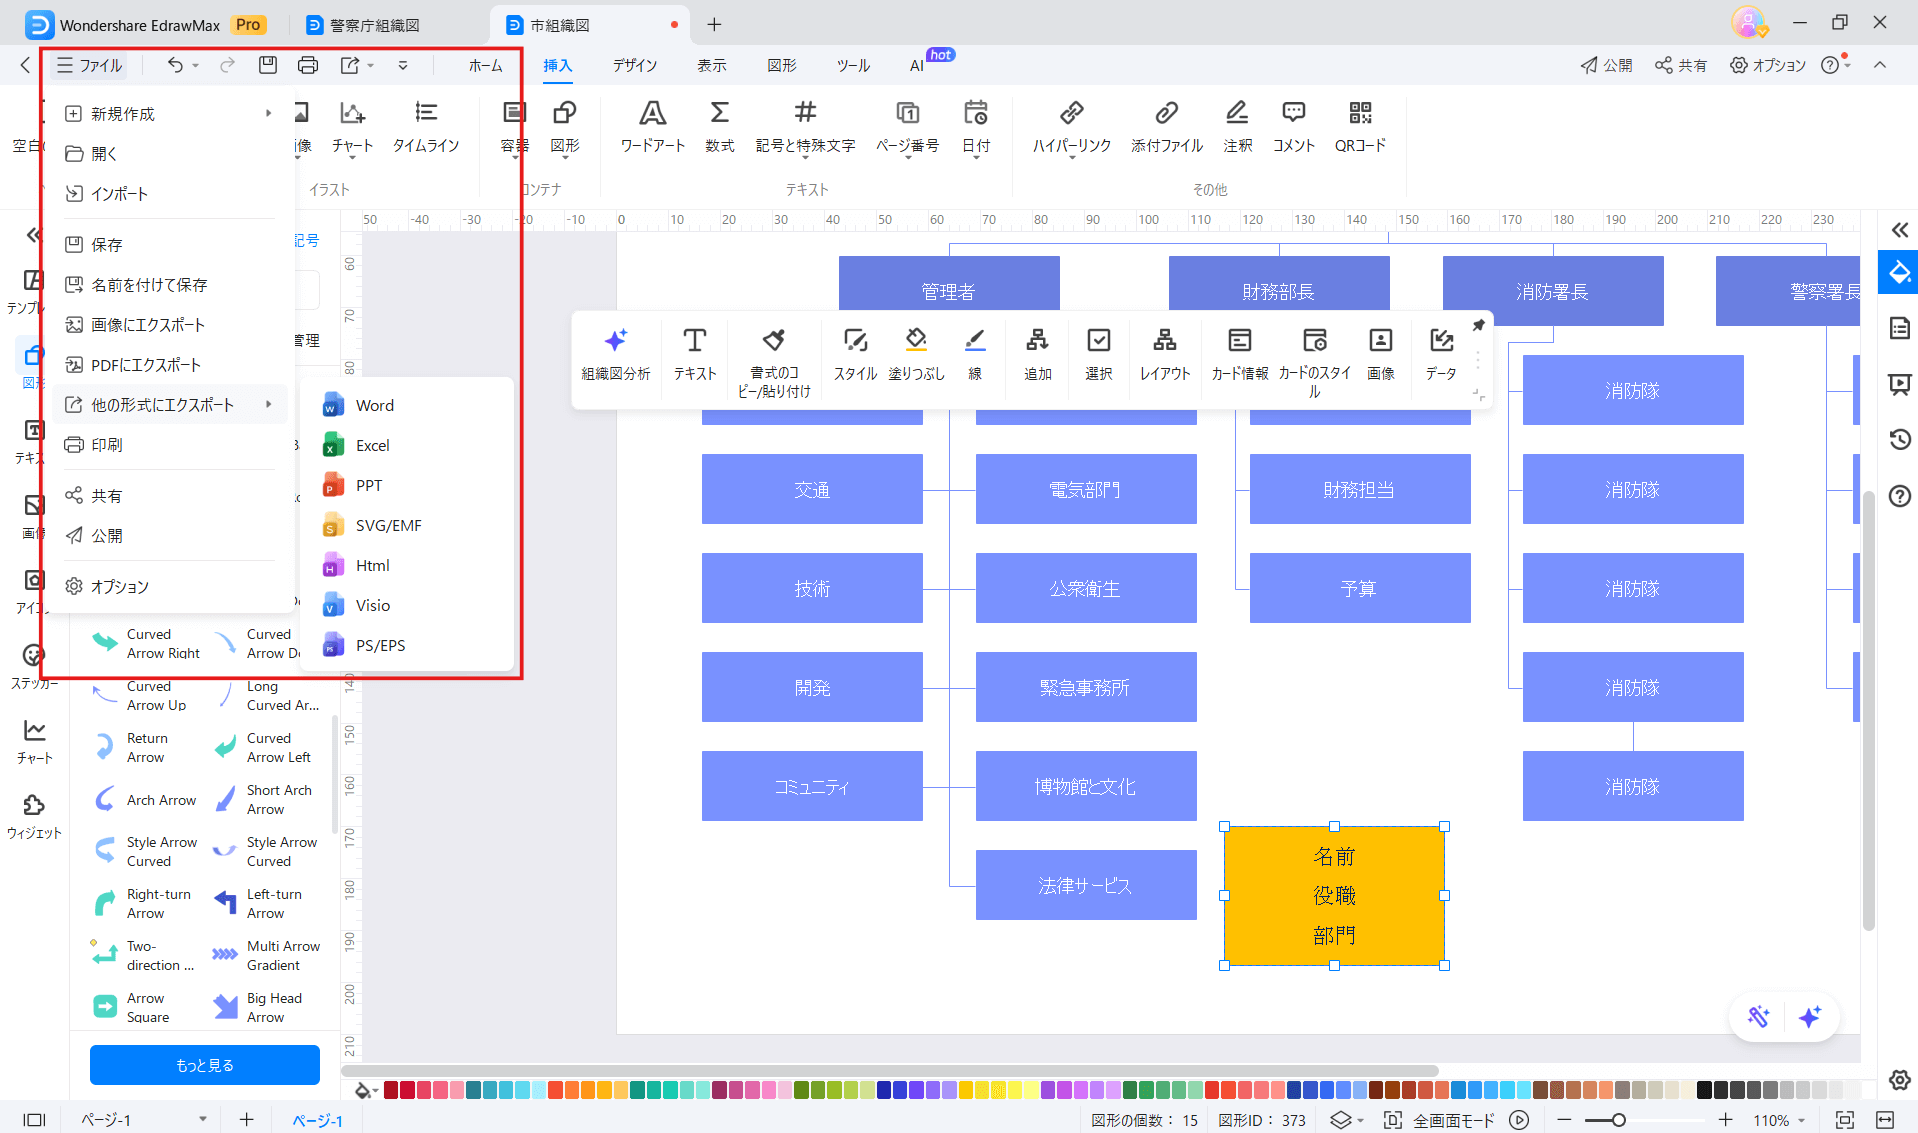Click the 公開 button in top right

pos(1607,65)
